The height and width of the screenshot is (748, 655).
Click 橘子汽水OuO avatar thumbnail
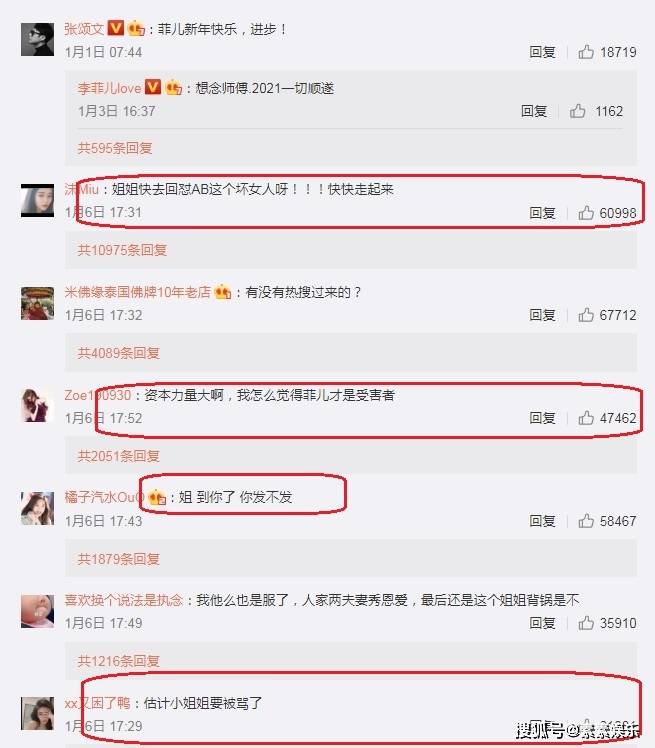37,509
